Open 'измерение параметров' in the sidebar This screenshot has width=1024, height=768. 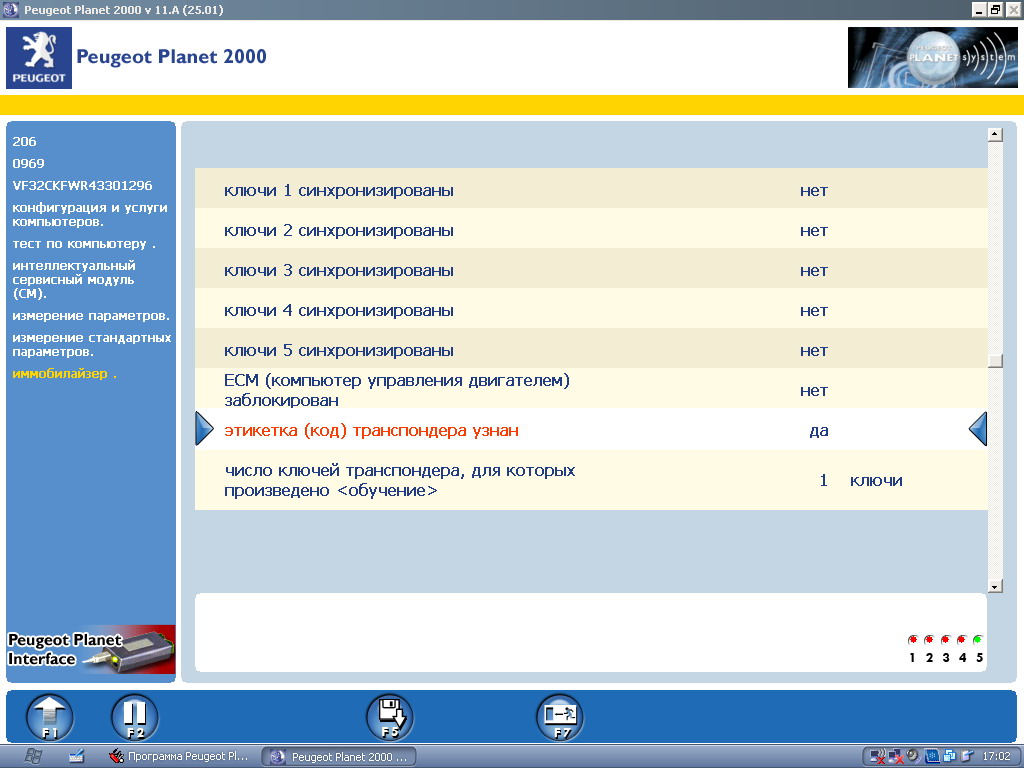pyautogui.click(x=91, y=315)
